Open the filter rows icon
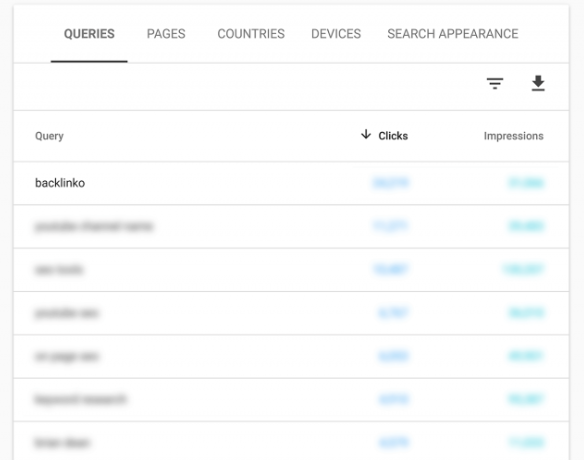 [x=495, y=83]
